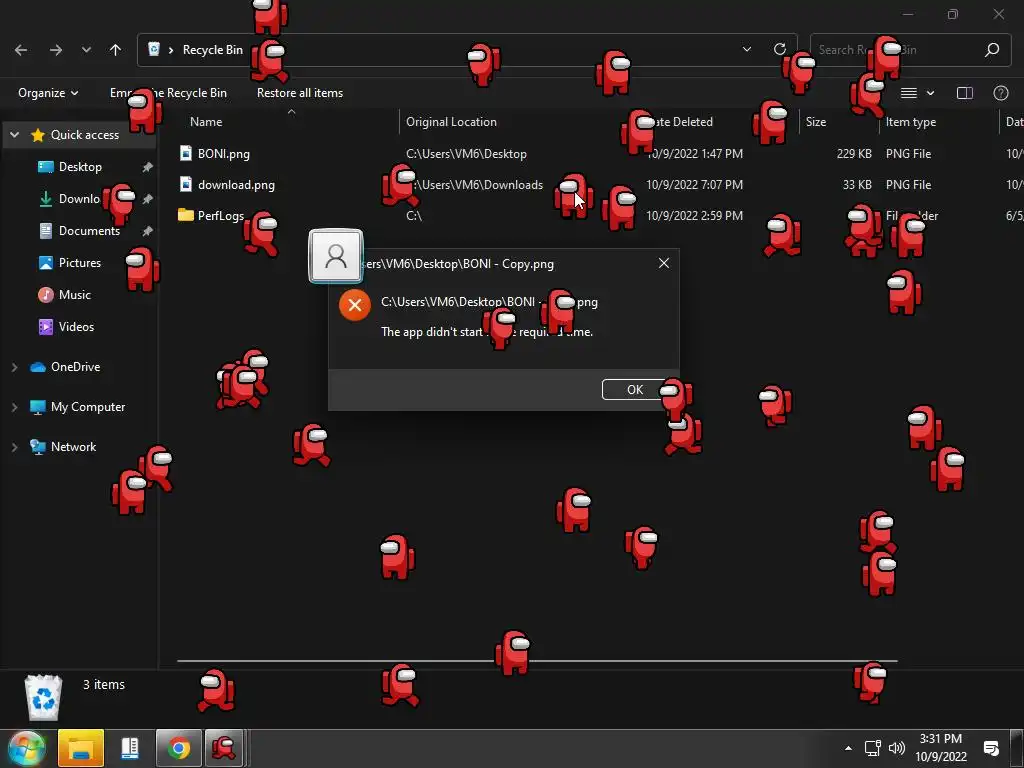The image size is (1024, 768).
Task: Sort by Name column
Action: tap(206, 121)
